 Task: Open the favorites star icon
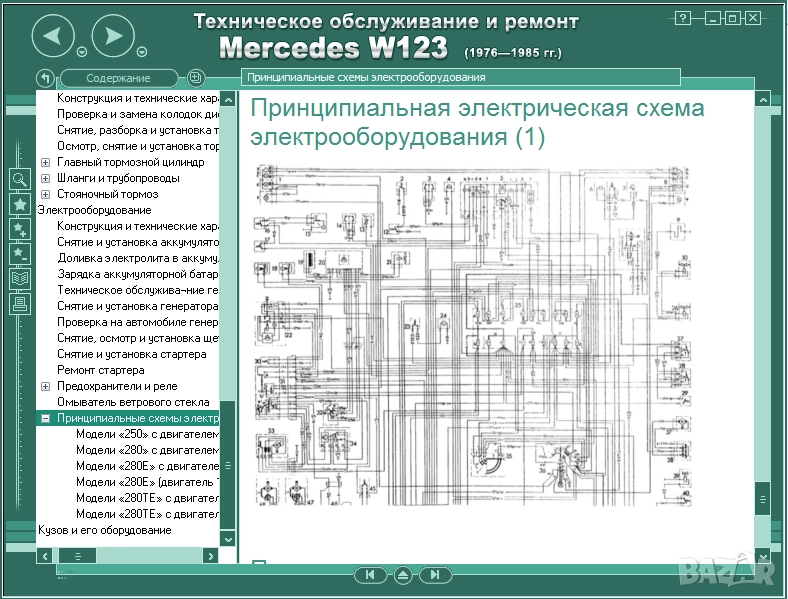coord(20,204)
